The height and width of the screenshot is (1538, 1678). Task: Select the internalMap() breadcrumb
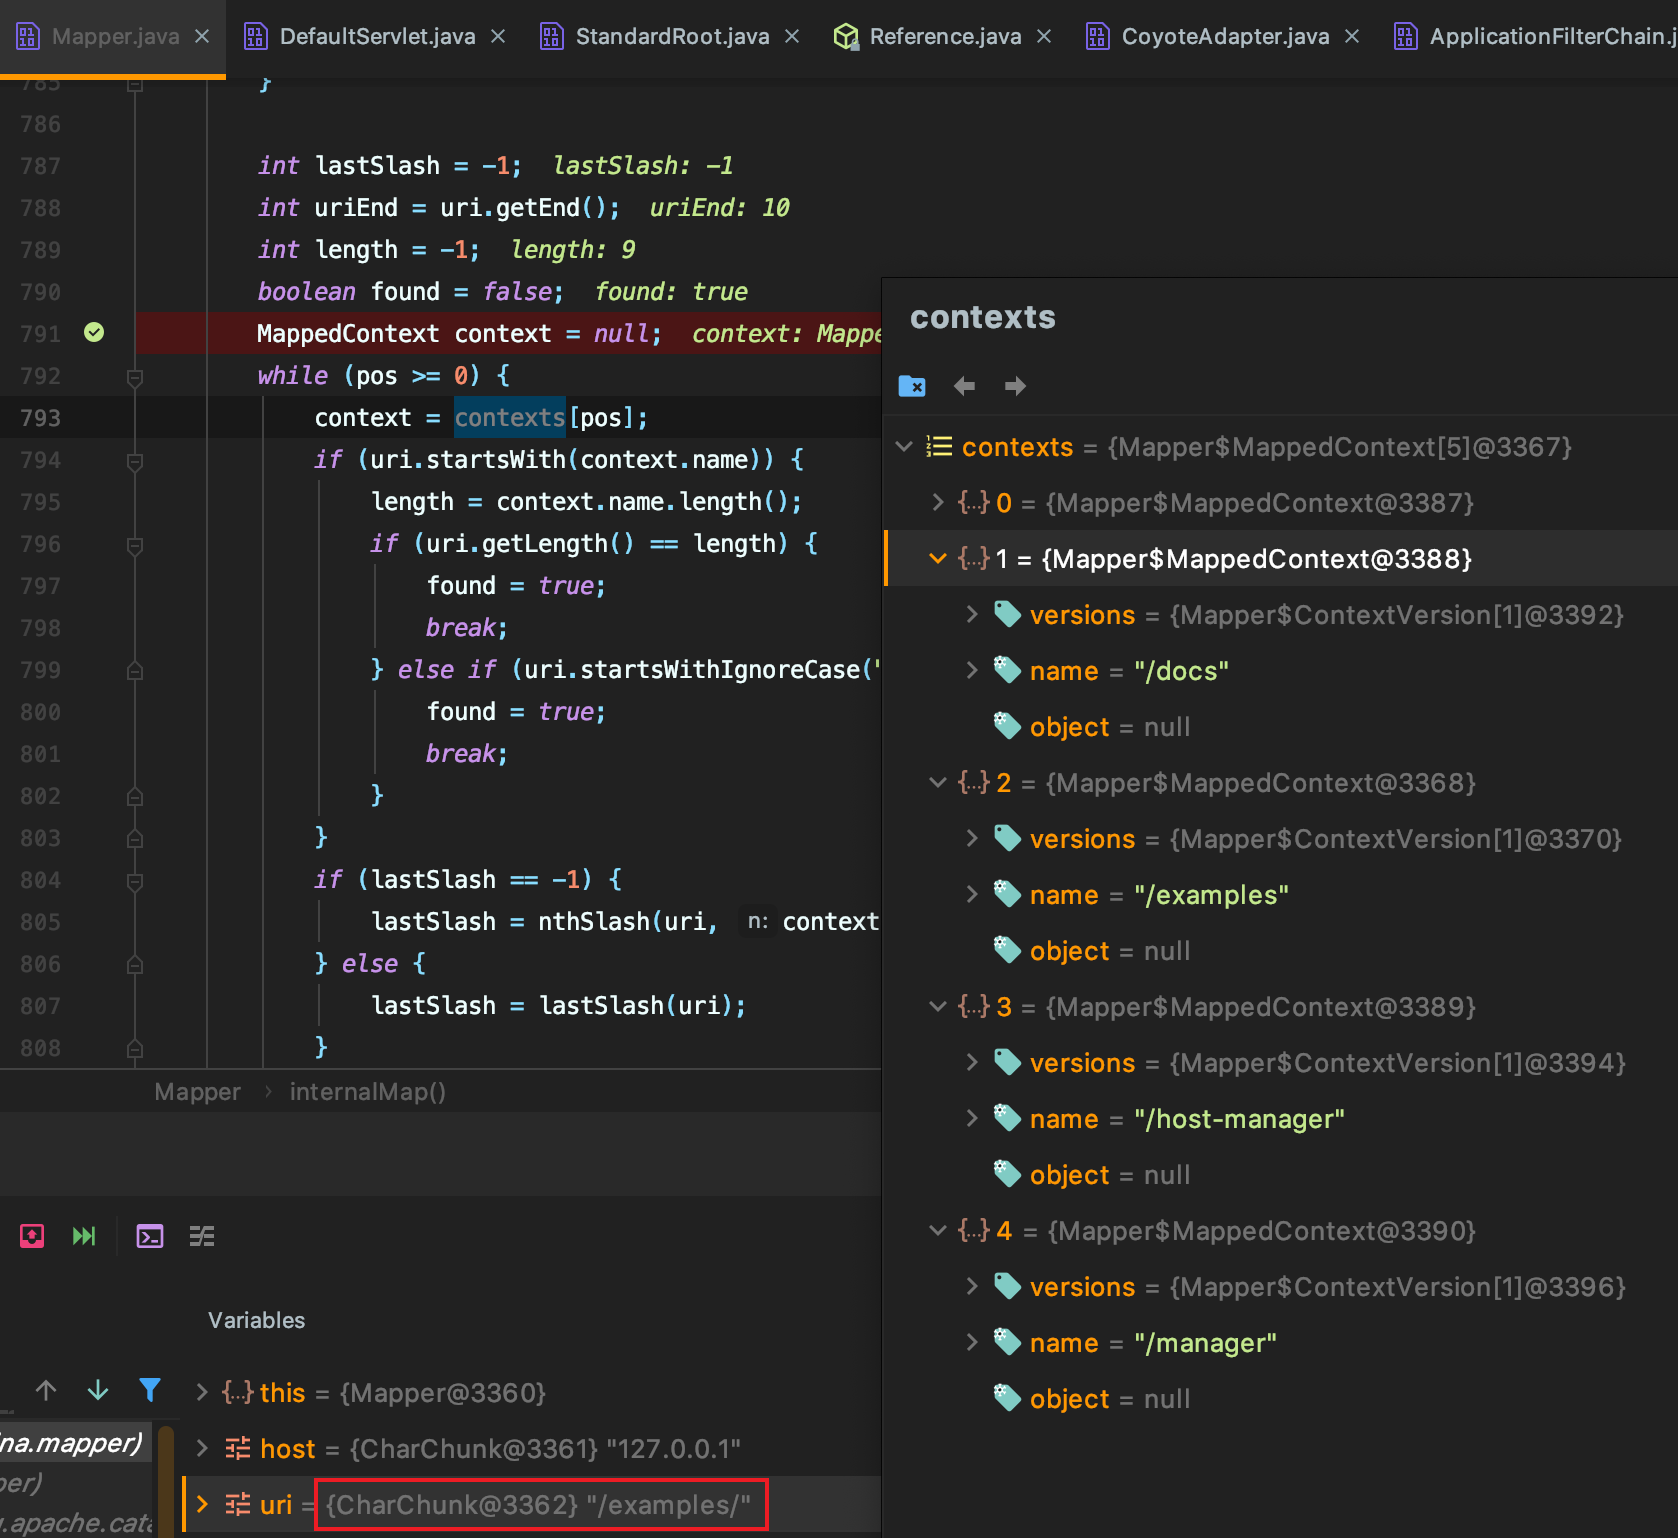368,1092
